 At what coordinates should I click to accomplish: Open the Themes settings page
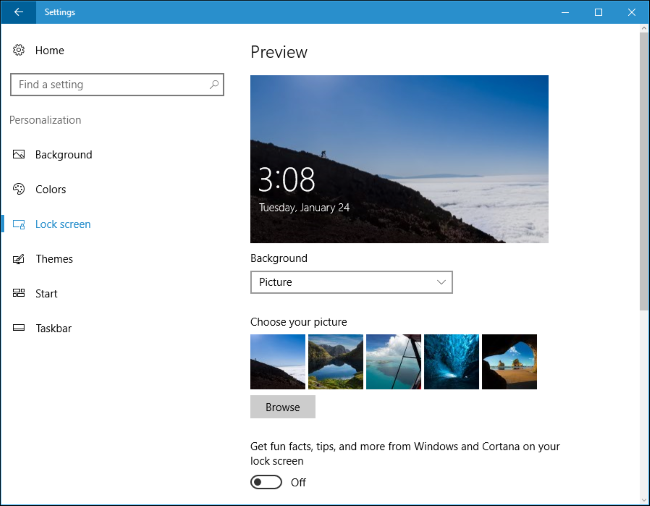click(x=54, y=259)
